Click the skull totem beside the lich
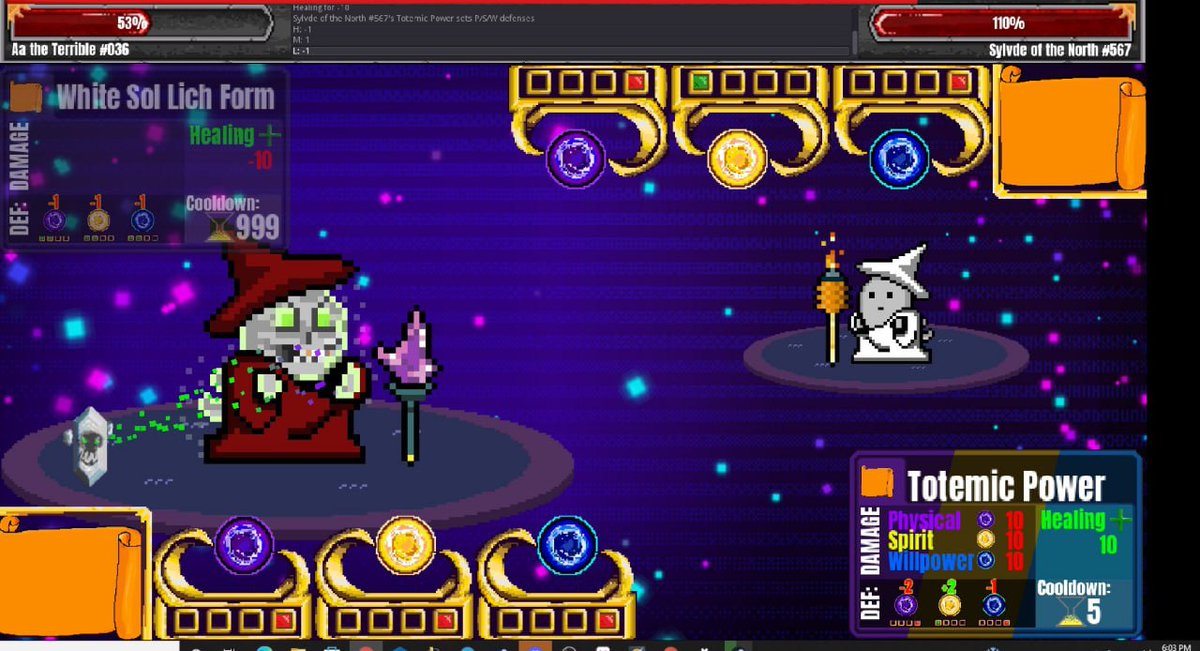This screenshot has width=1200, height=651. click(88, 446)
